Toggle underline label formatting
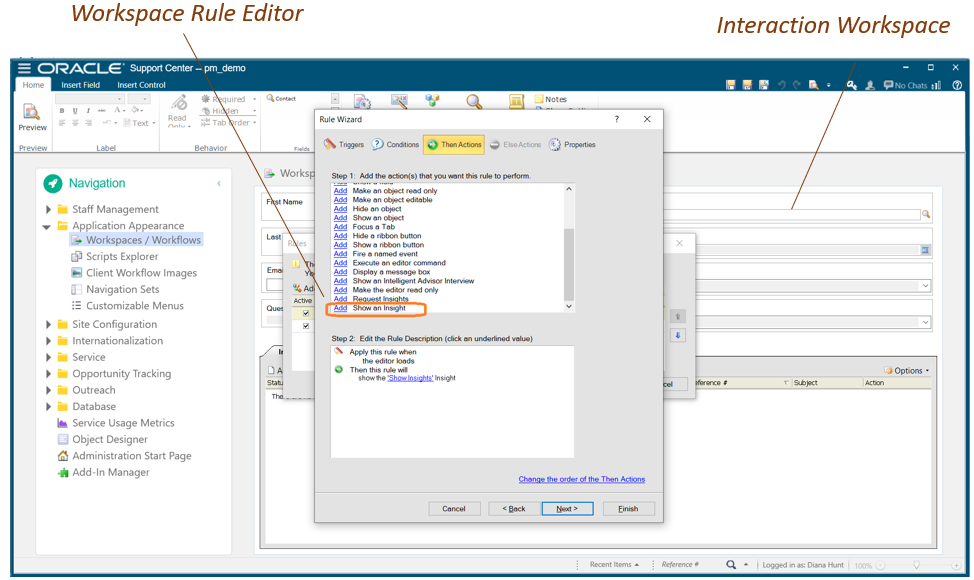Screen dimensions: 974x580 pyautogui.click(x=75, y=111)
